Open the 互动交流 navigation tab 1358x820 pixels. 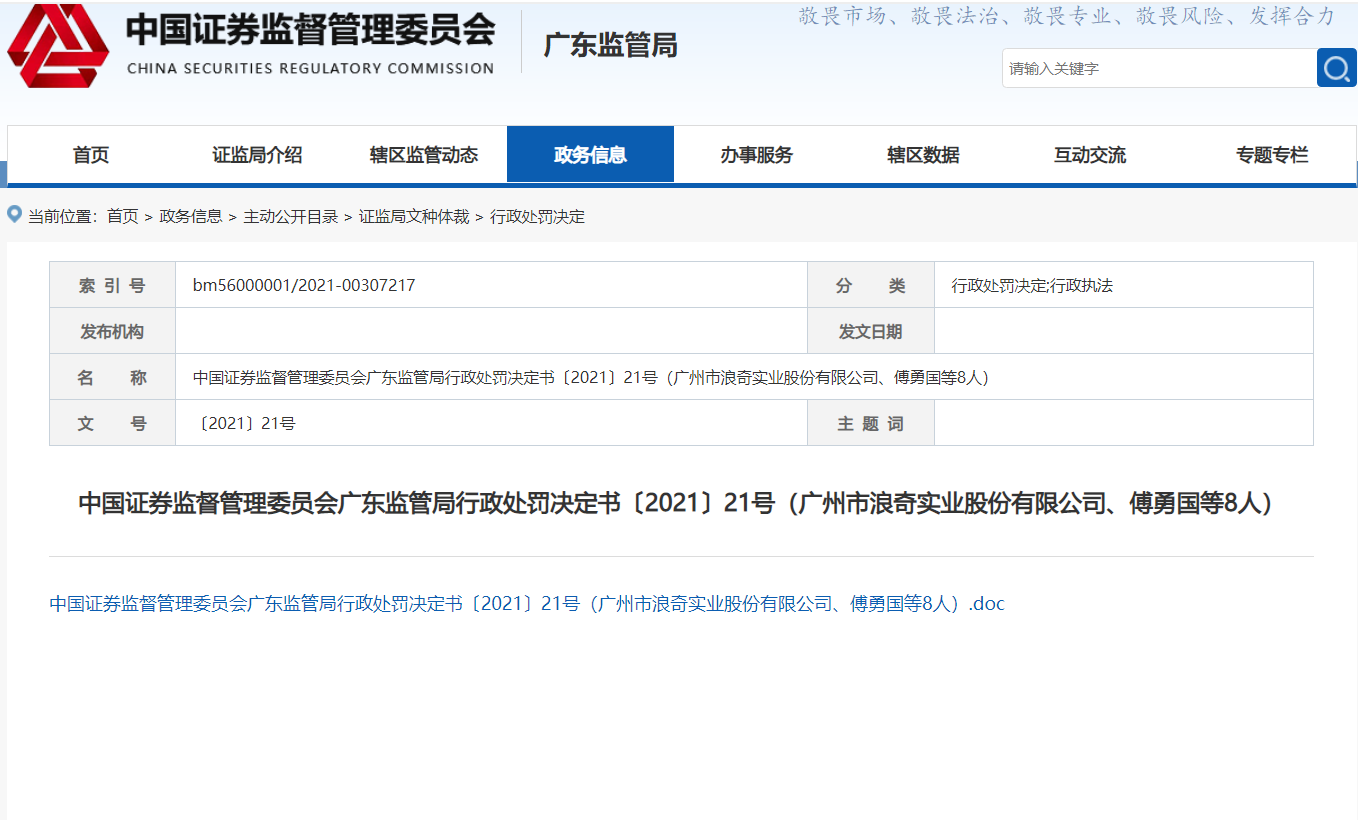coord(1089,155)
